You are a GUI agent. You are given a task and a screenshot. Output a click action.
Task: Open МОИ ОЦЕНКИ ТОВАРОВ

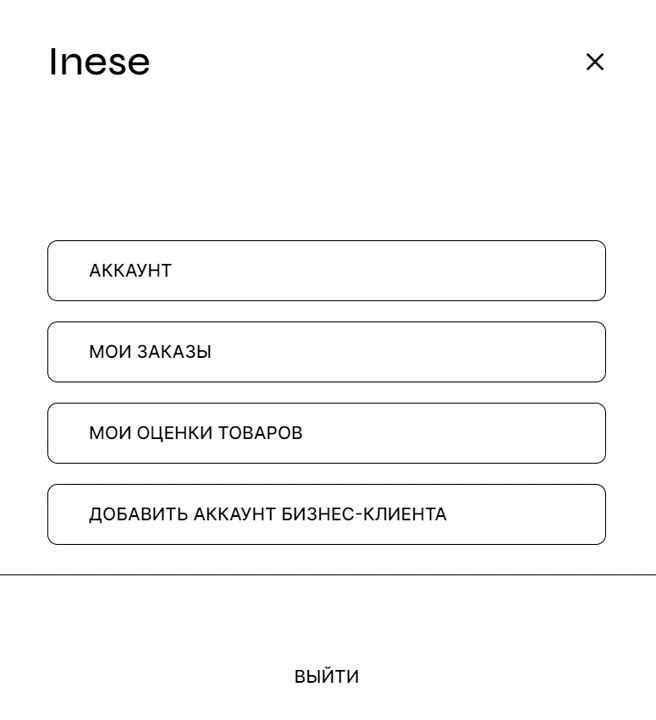326,433
